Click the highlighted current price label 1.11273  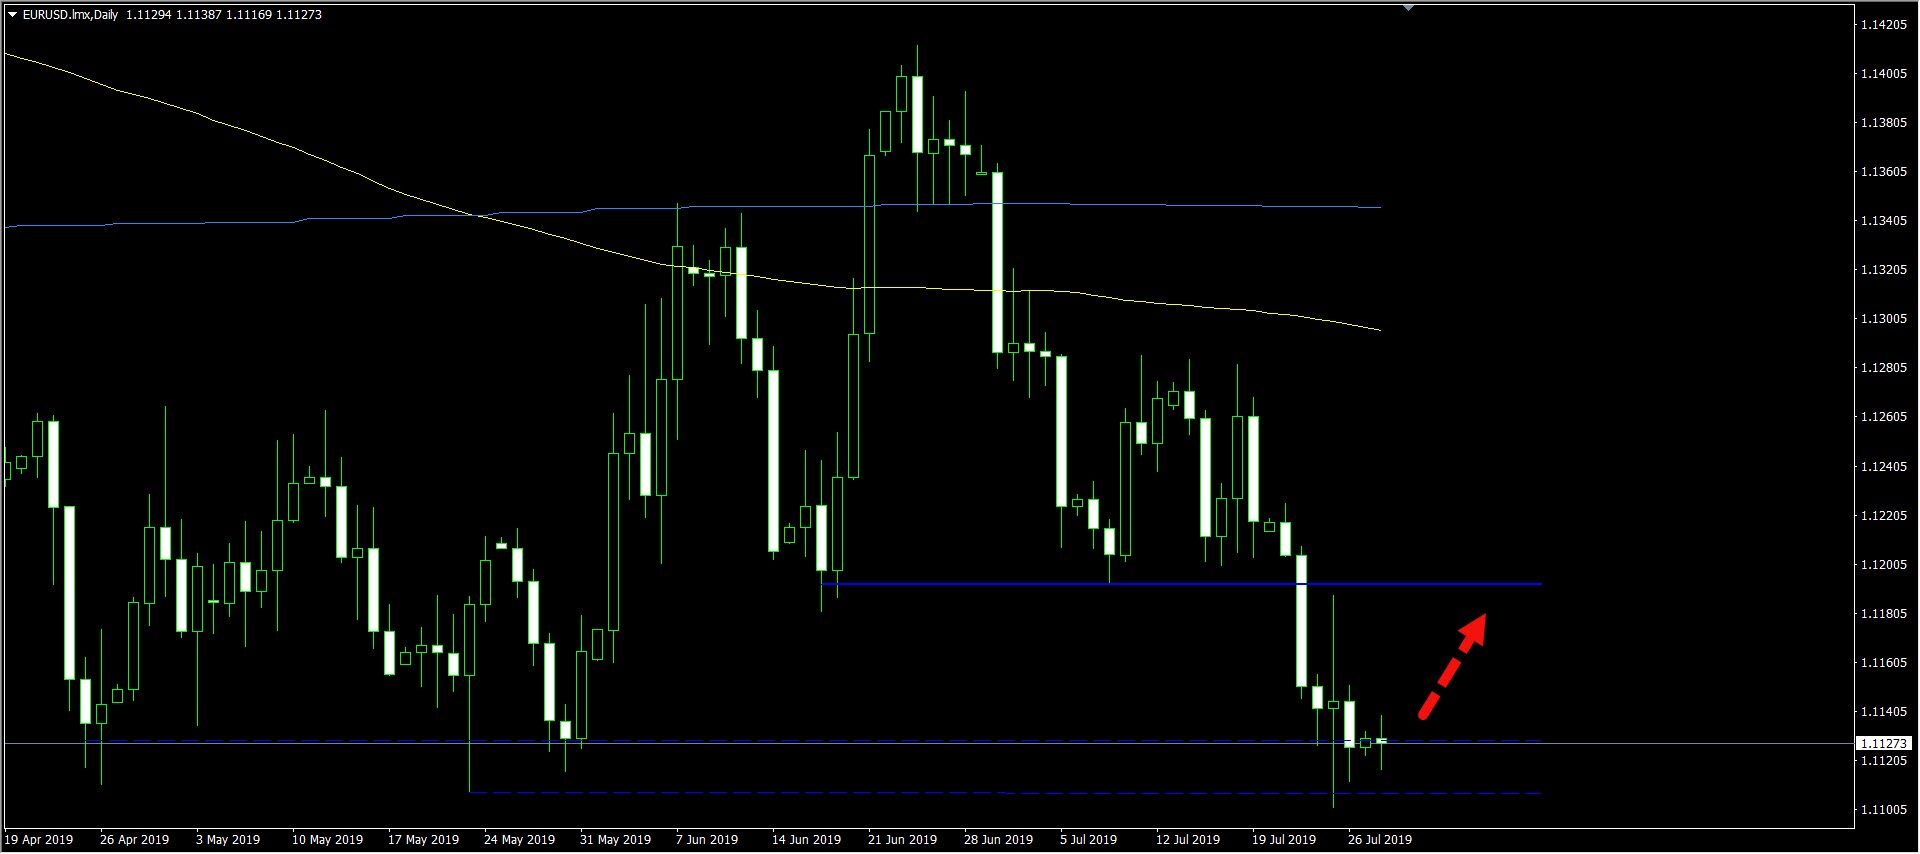[x=1884, y=743]
